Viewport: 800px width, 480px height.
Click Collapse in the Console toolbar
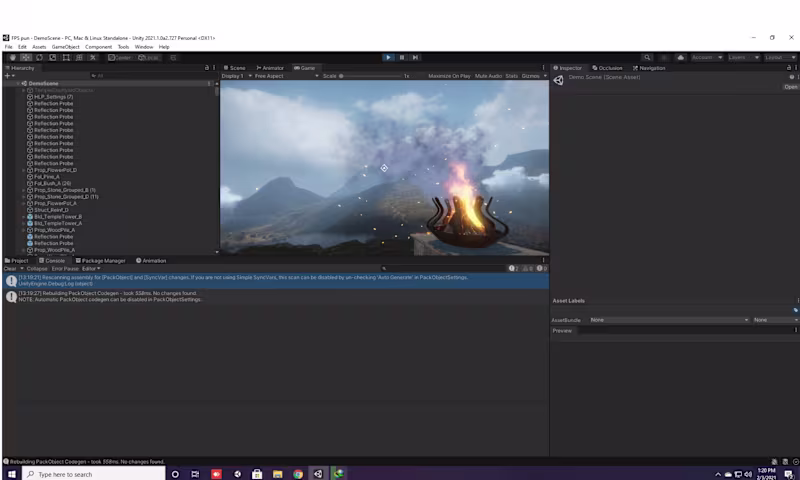click(37, 268)
